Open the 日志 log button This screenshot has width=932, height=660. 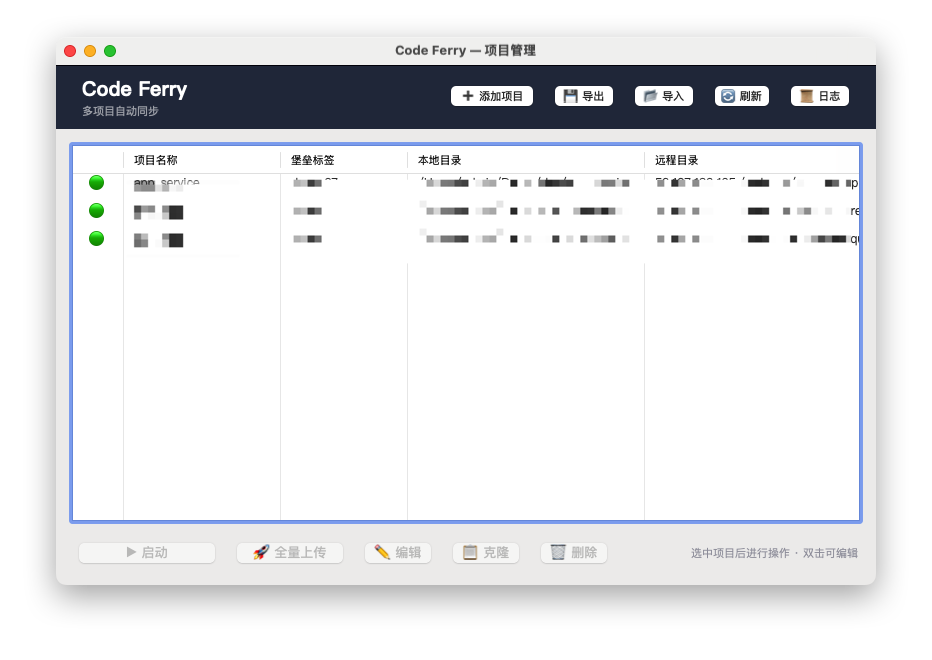point(820,96)
